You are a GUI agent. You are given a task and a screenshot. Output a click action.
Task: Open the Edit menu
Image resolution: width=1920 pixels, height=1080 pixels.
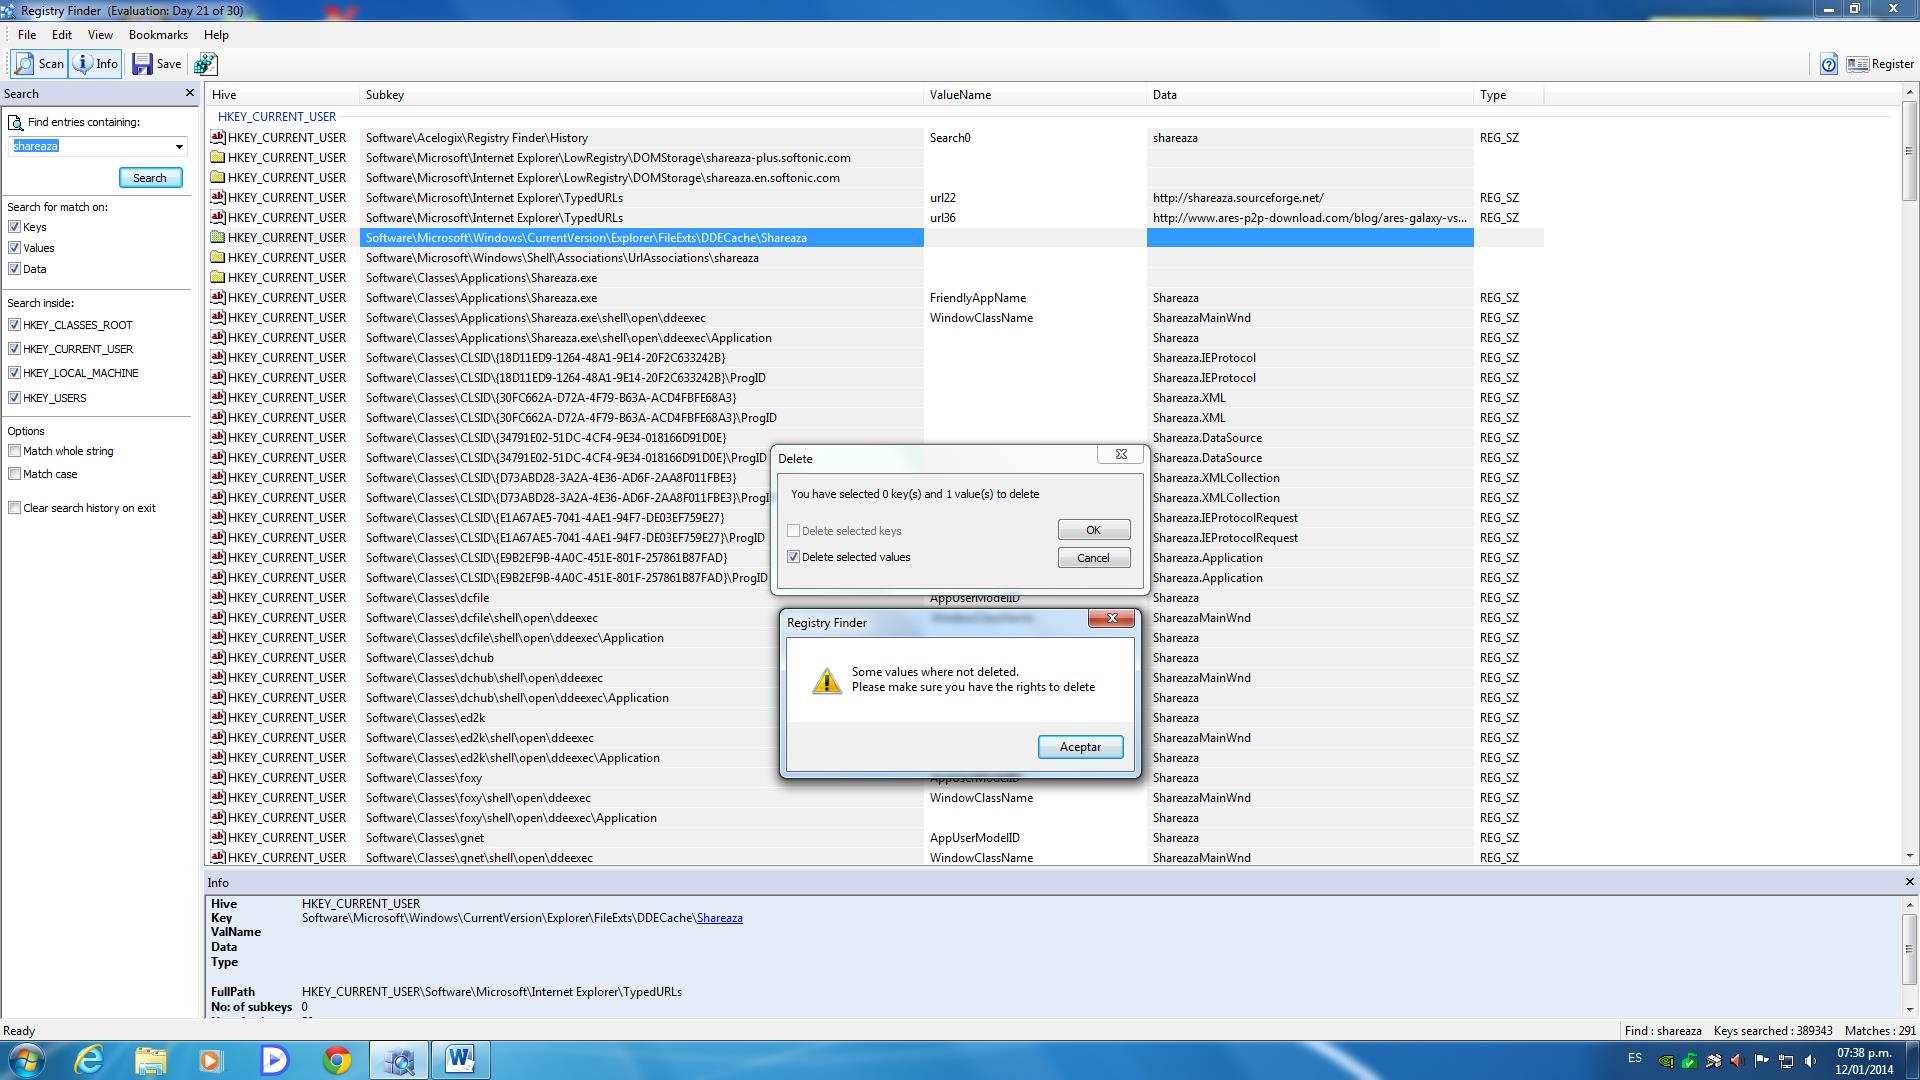click(59, 33)
